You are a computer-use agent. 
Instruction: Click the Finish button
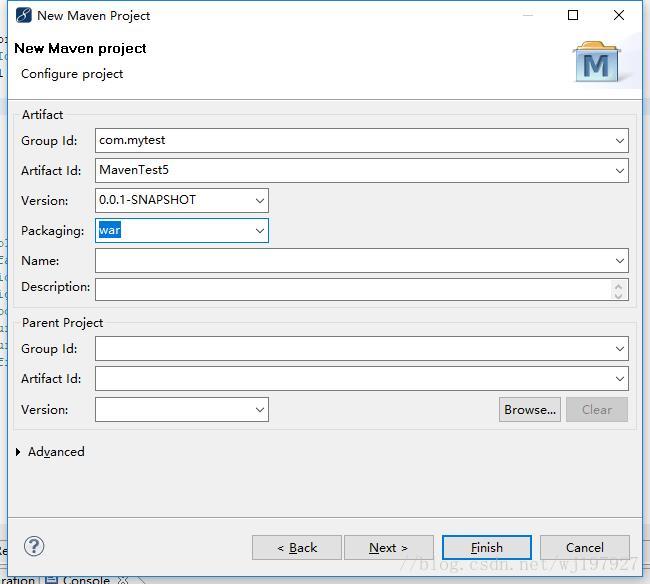487,548
